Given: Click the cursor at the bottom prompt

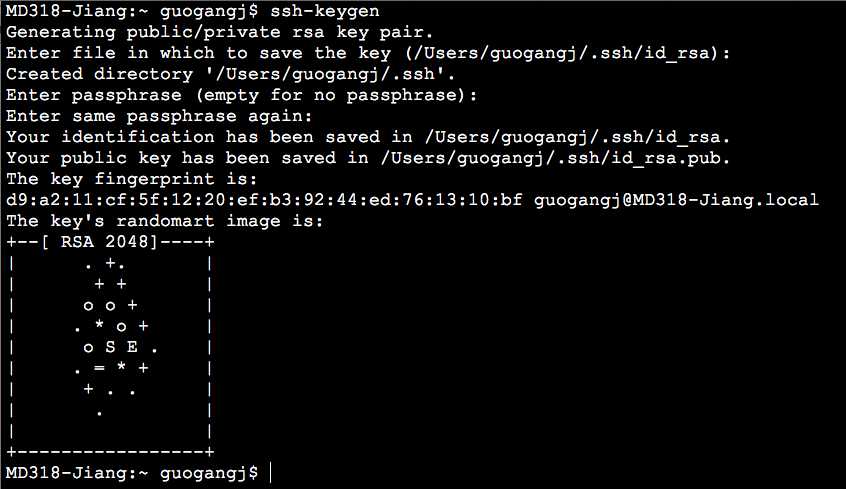Looking at the screenshot, I should point(270,472).
